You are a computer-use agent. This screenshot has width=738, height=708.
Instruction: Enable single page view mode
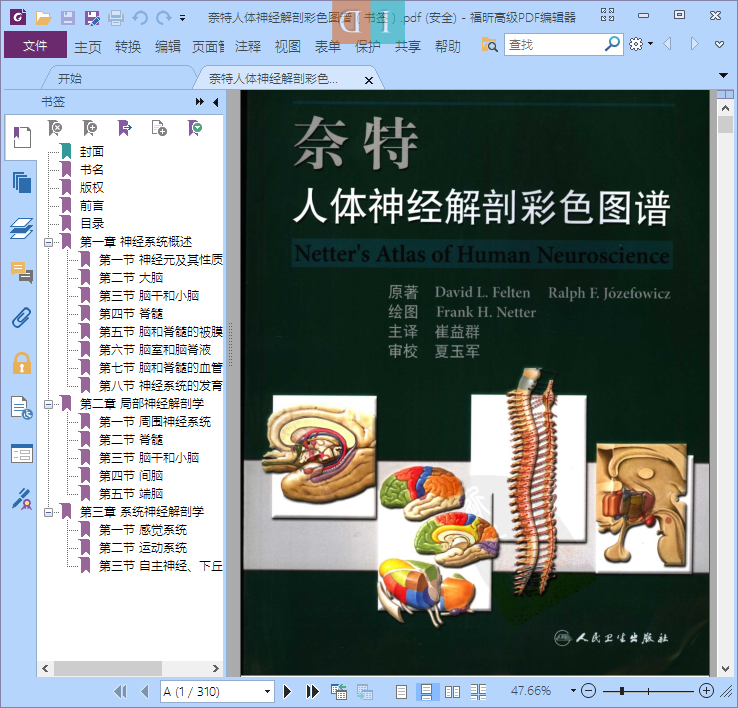coord(401,692)
